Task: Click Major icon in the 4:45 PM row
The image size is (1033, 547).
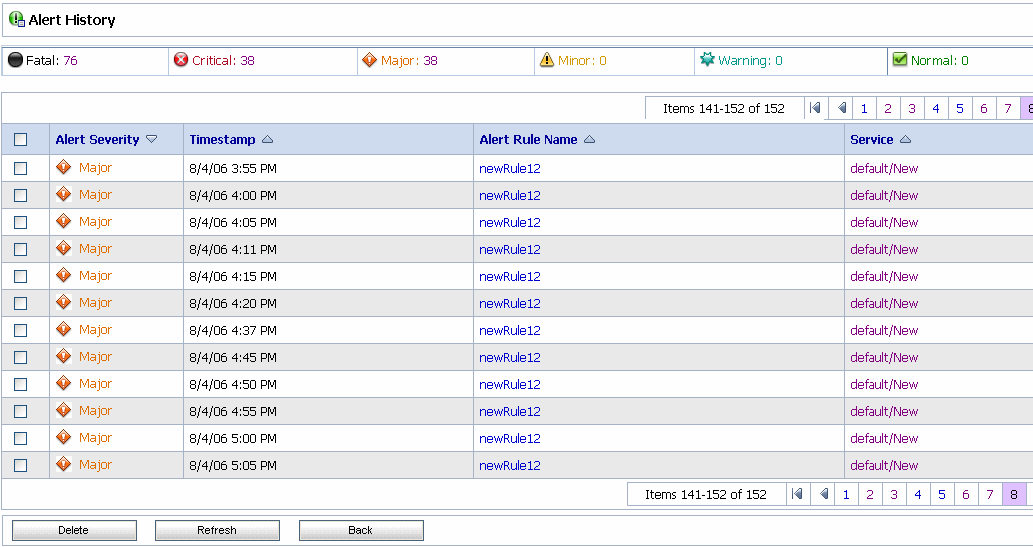Action: coord(63,356)
